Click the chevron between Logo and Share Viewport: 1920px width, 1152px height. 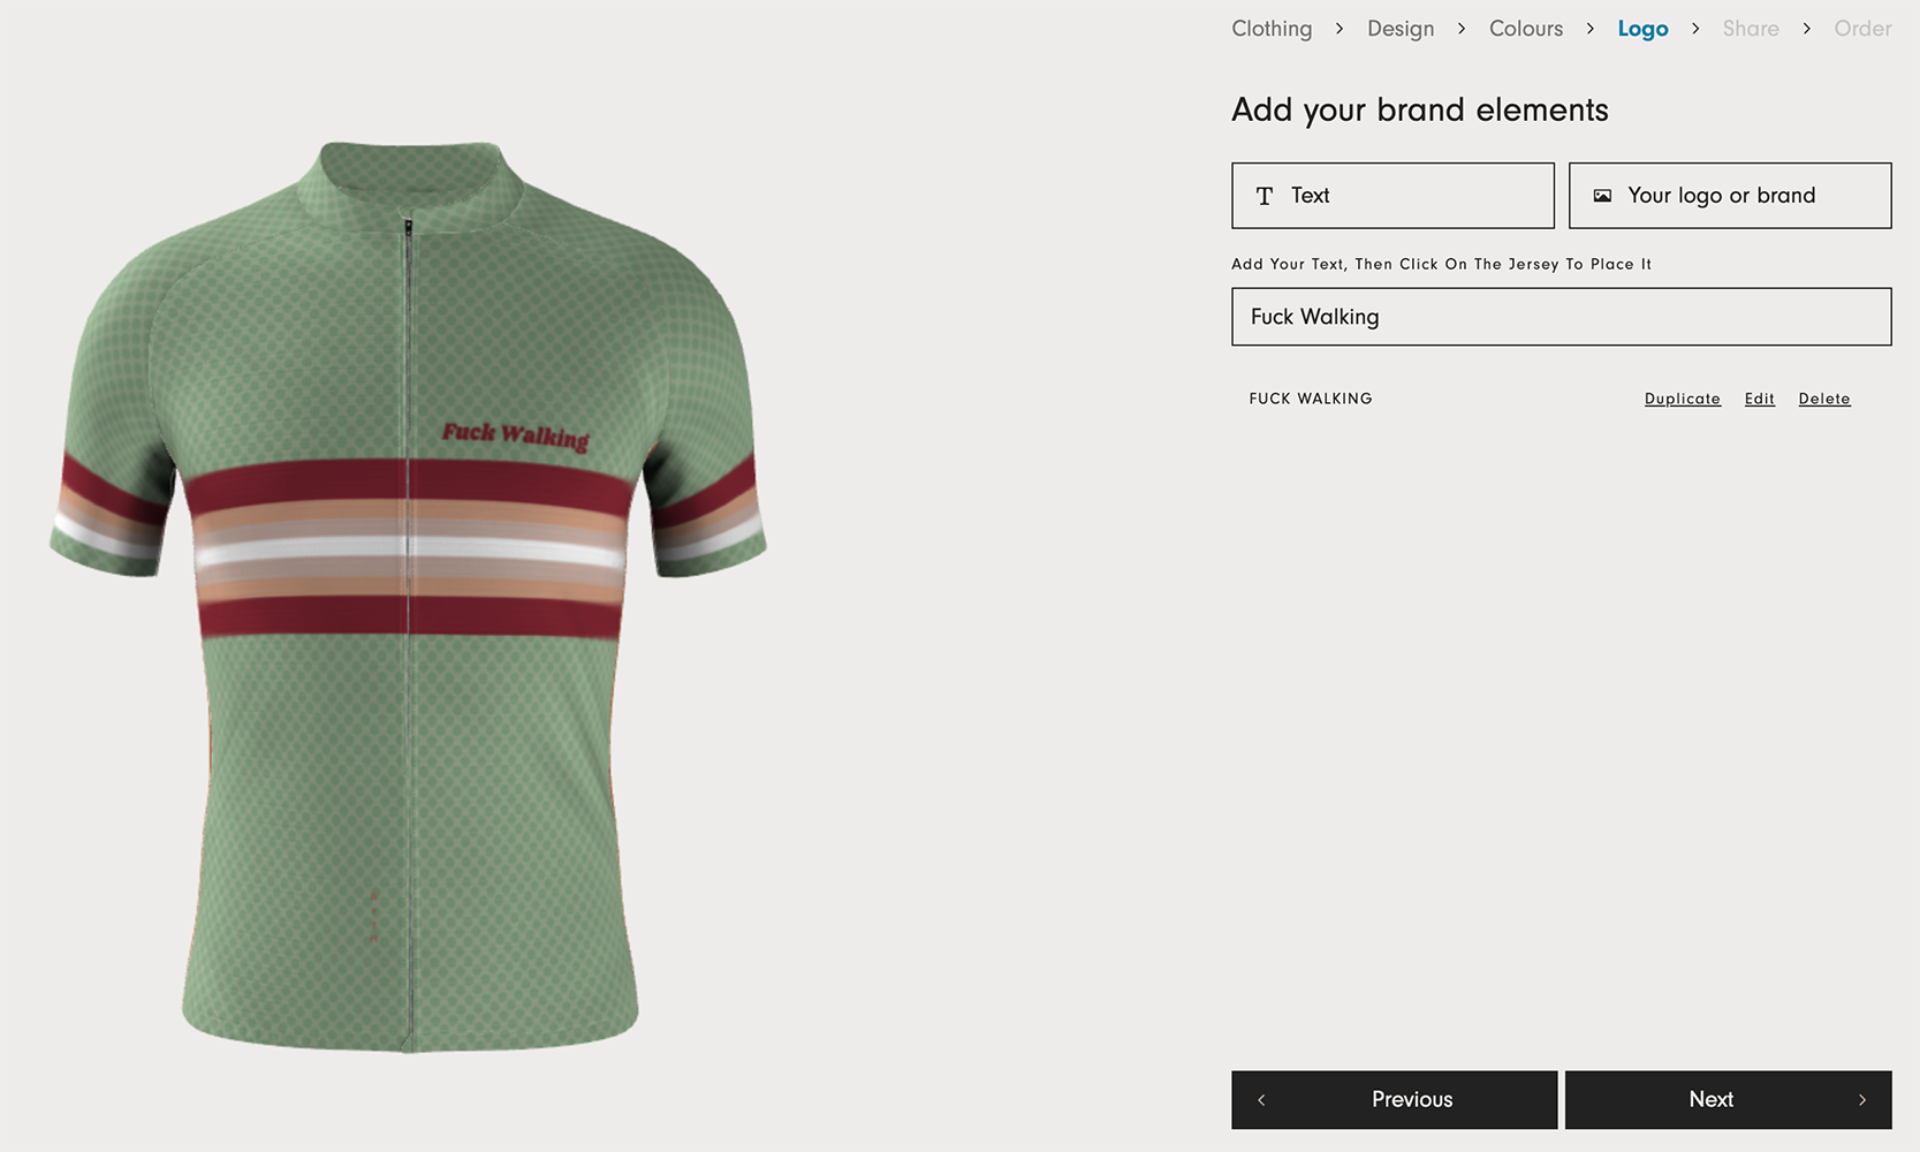click(1695, 29)
